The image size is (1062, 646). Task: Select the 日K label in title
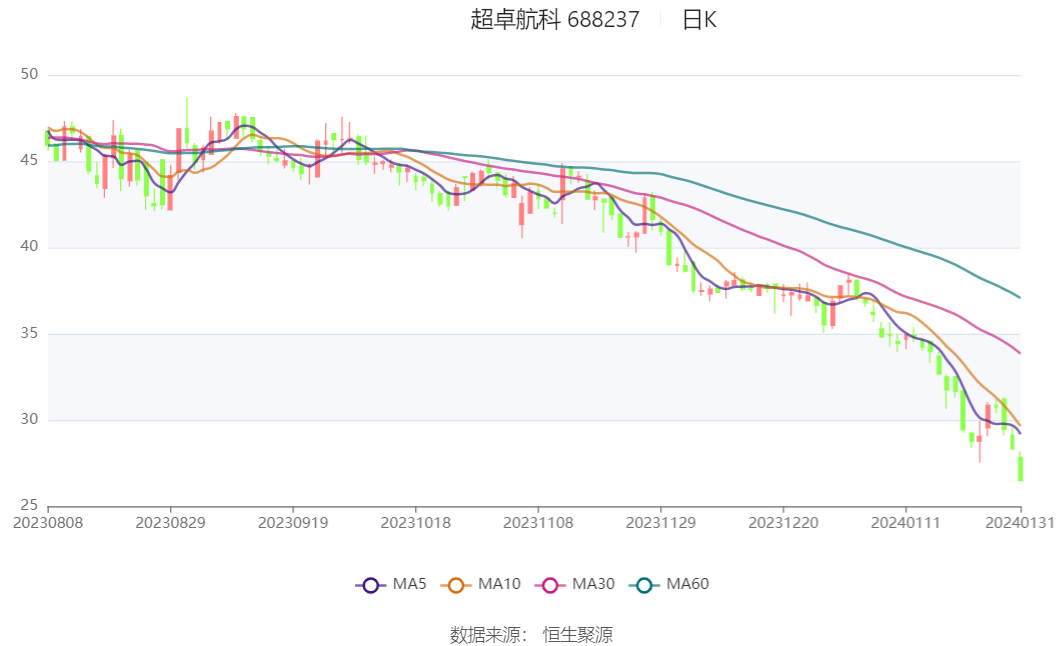point(699,19)
